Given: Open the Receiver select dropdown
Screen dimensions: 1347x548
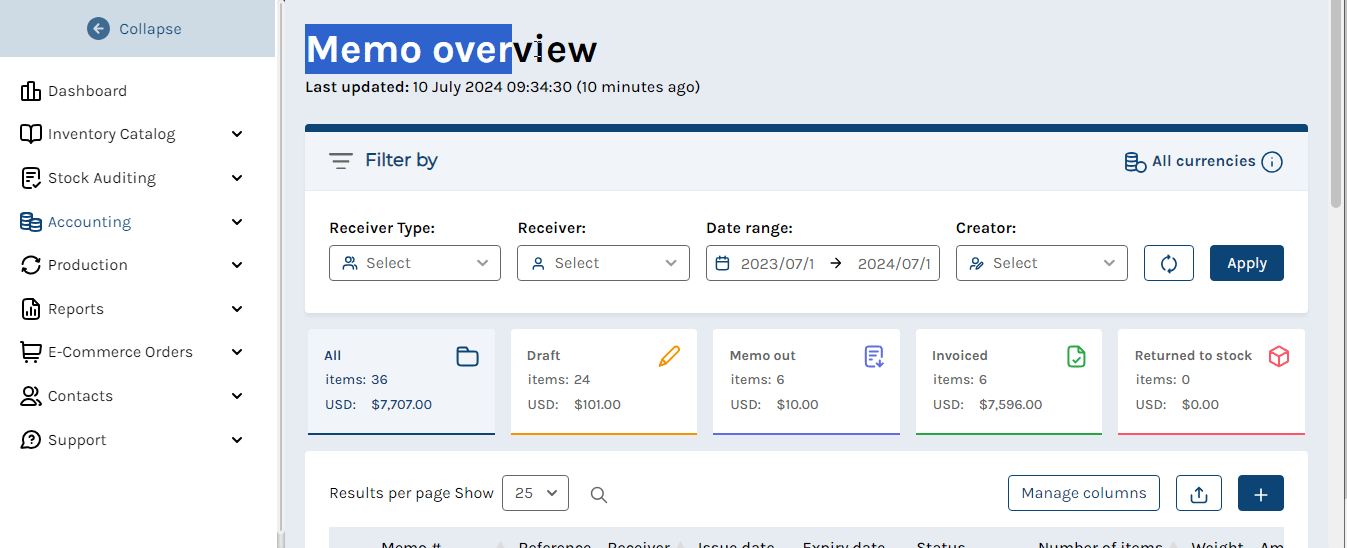Looking at the screenshot, I should coord(603,263).
